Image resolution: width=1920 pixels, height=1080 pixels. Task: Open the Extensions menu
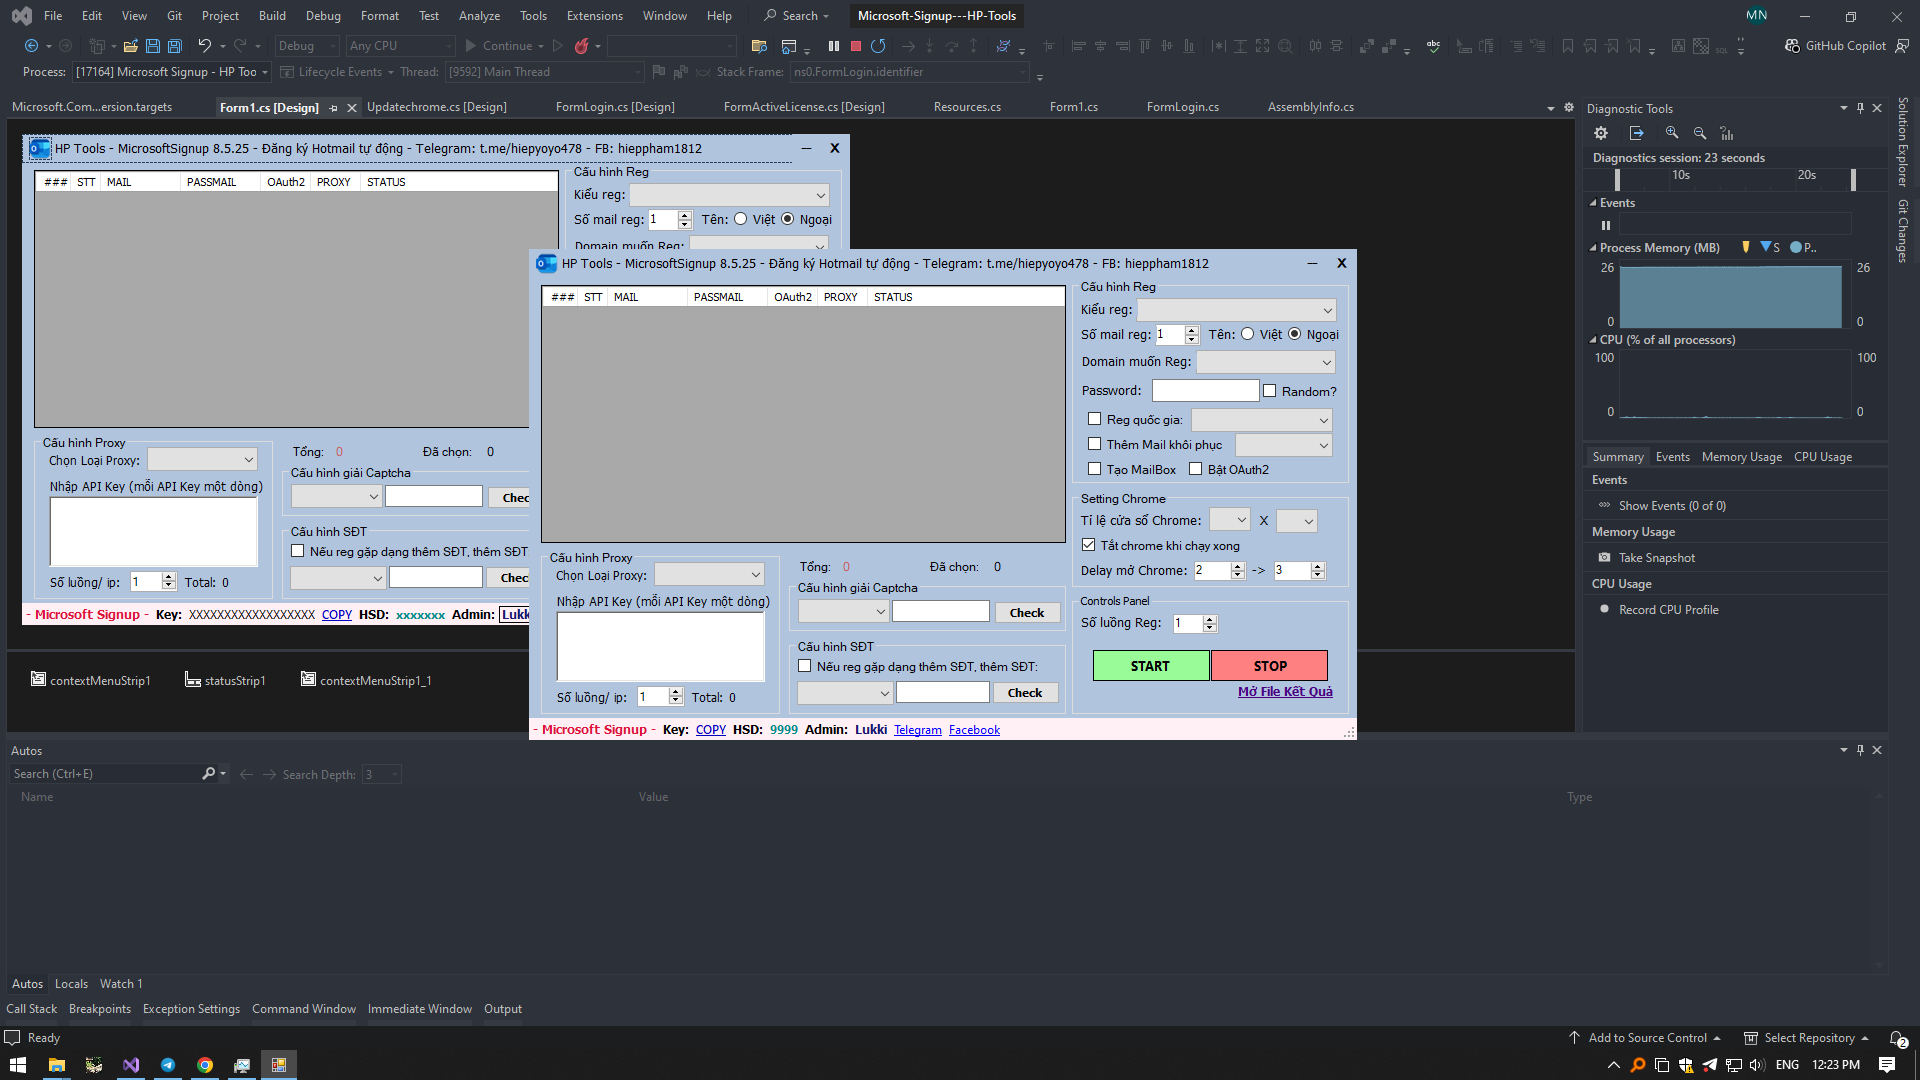point(594,15)
